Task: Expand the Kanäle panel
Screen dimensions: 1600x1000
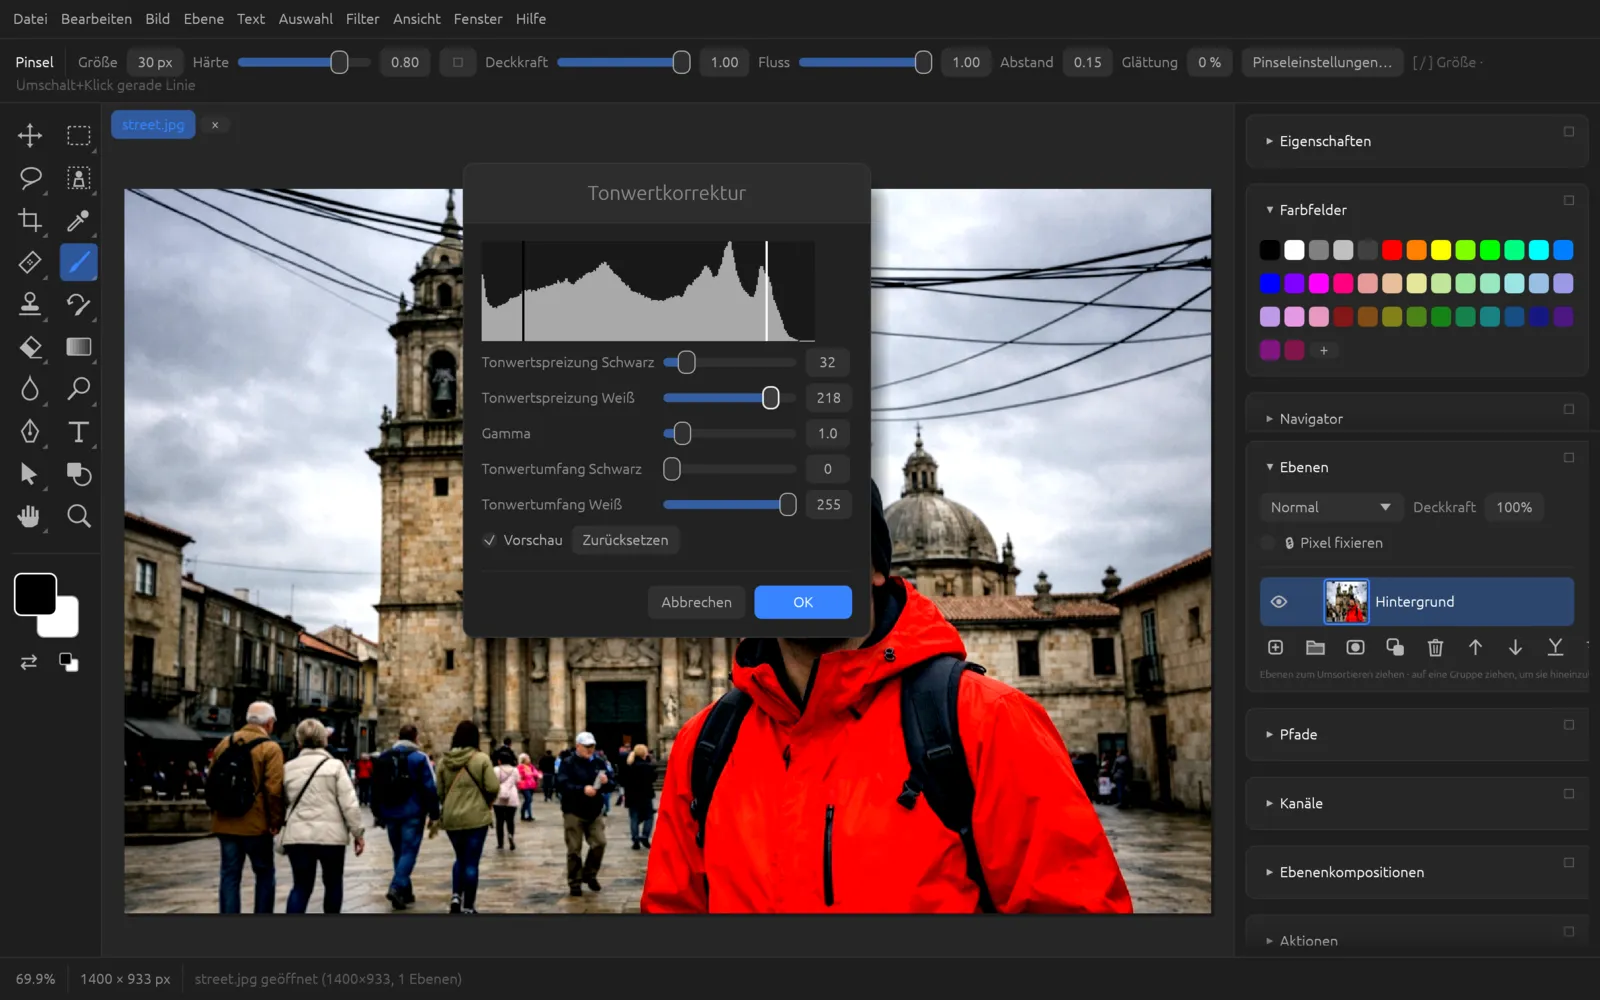Action: pos(1300,803)
